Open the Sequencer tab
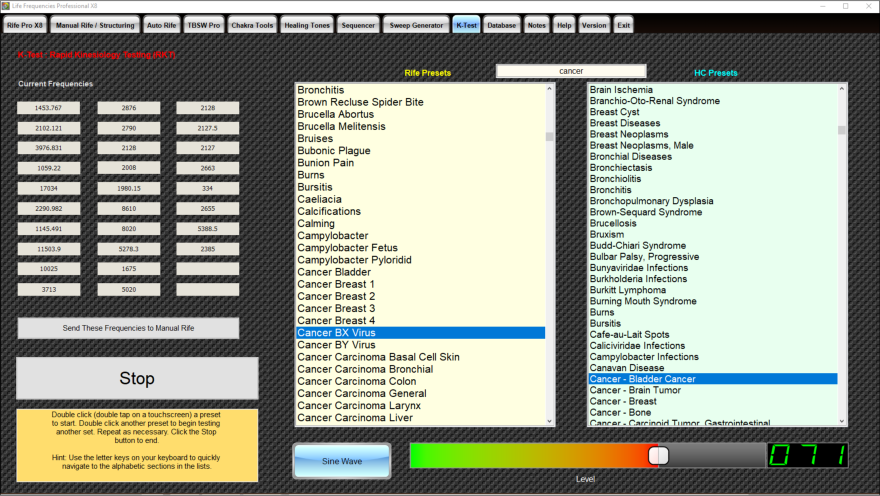Viewport: 880px width, 496px height. tap(358, 25)
